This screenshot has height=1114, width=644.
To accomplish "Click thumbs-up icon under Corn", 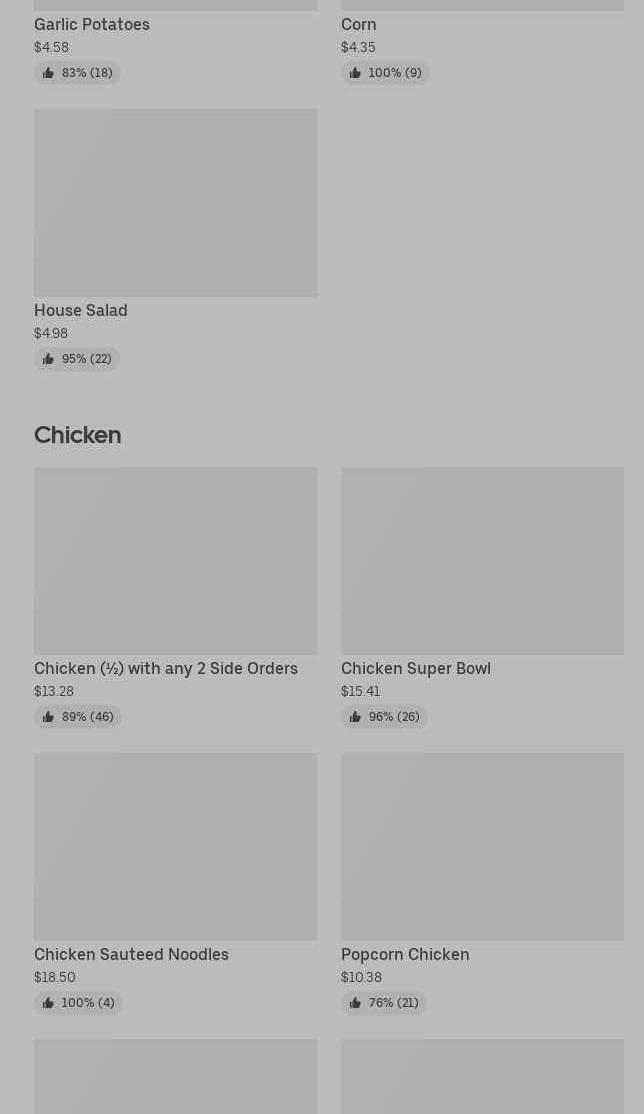I will (x=355, y=73).
